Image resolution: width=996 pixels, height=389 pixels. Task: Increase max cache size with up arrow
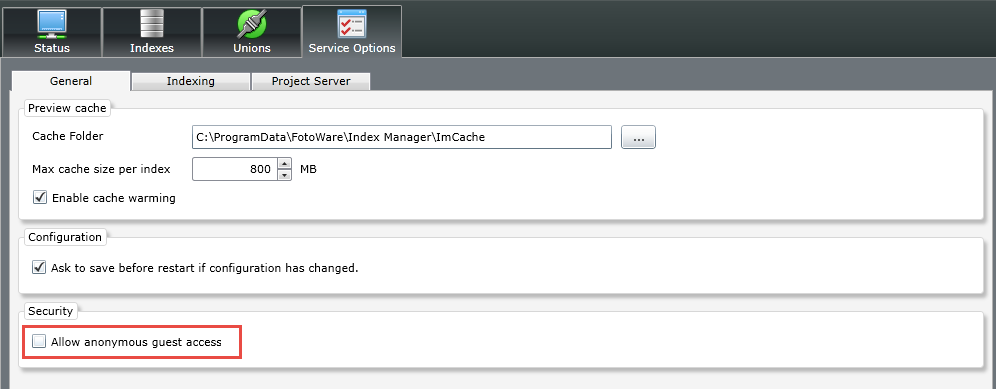click(285, 164)
